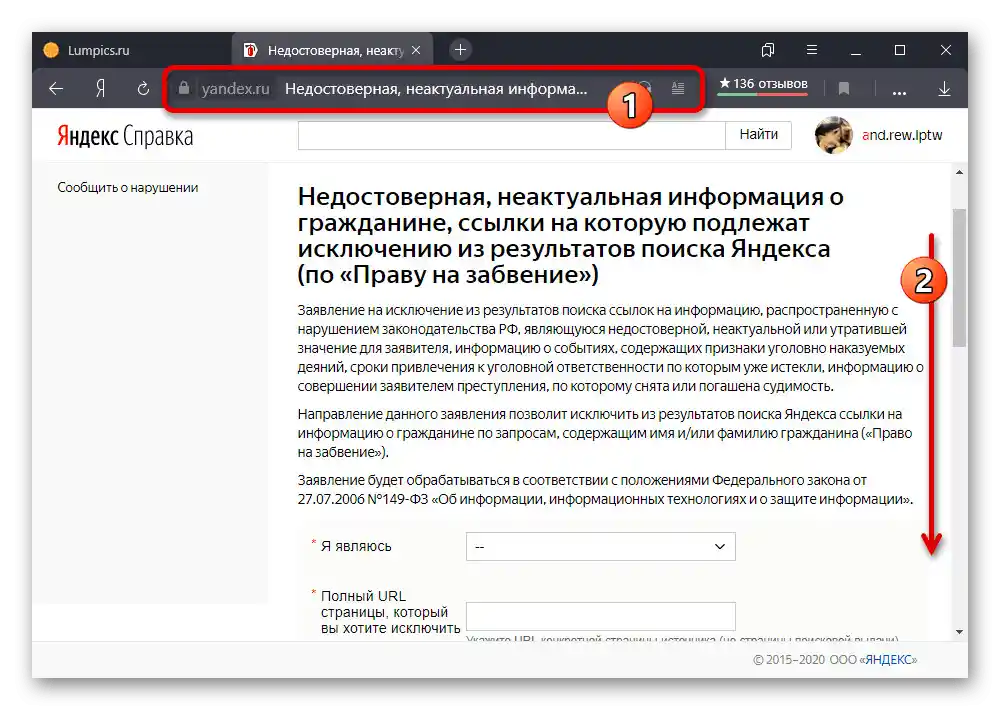
Task: Click the scrollbar down arrow
Action: coord(959,632)
